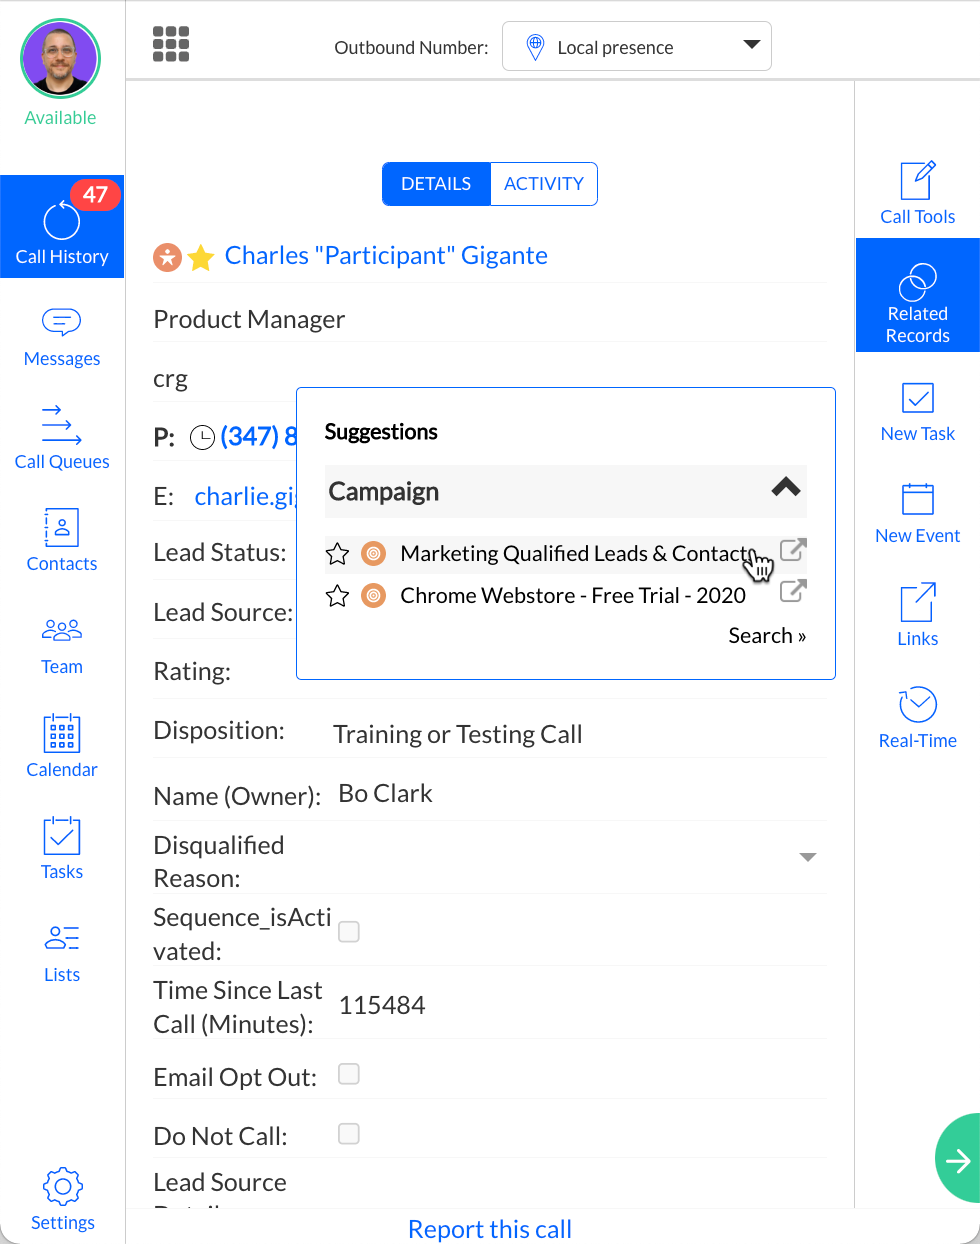Expand the Disqualified Reason dropdown

point(808,857)
